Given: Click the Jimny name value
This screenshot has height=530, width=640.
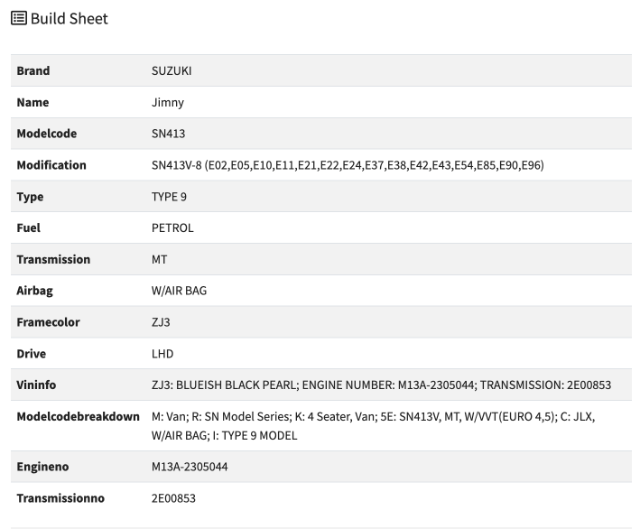Looking at the screenshot, I should [167, 102].
